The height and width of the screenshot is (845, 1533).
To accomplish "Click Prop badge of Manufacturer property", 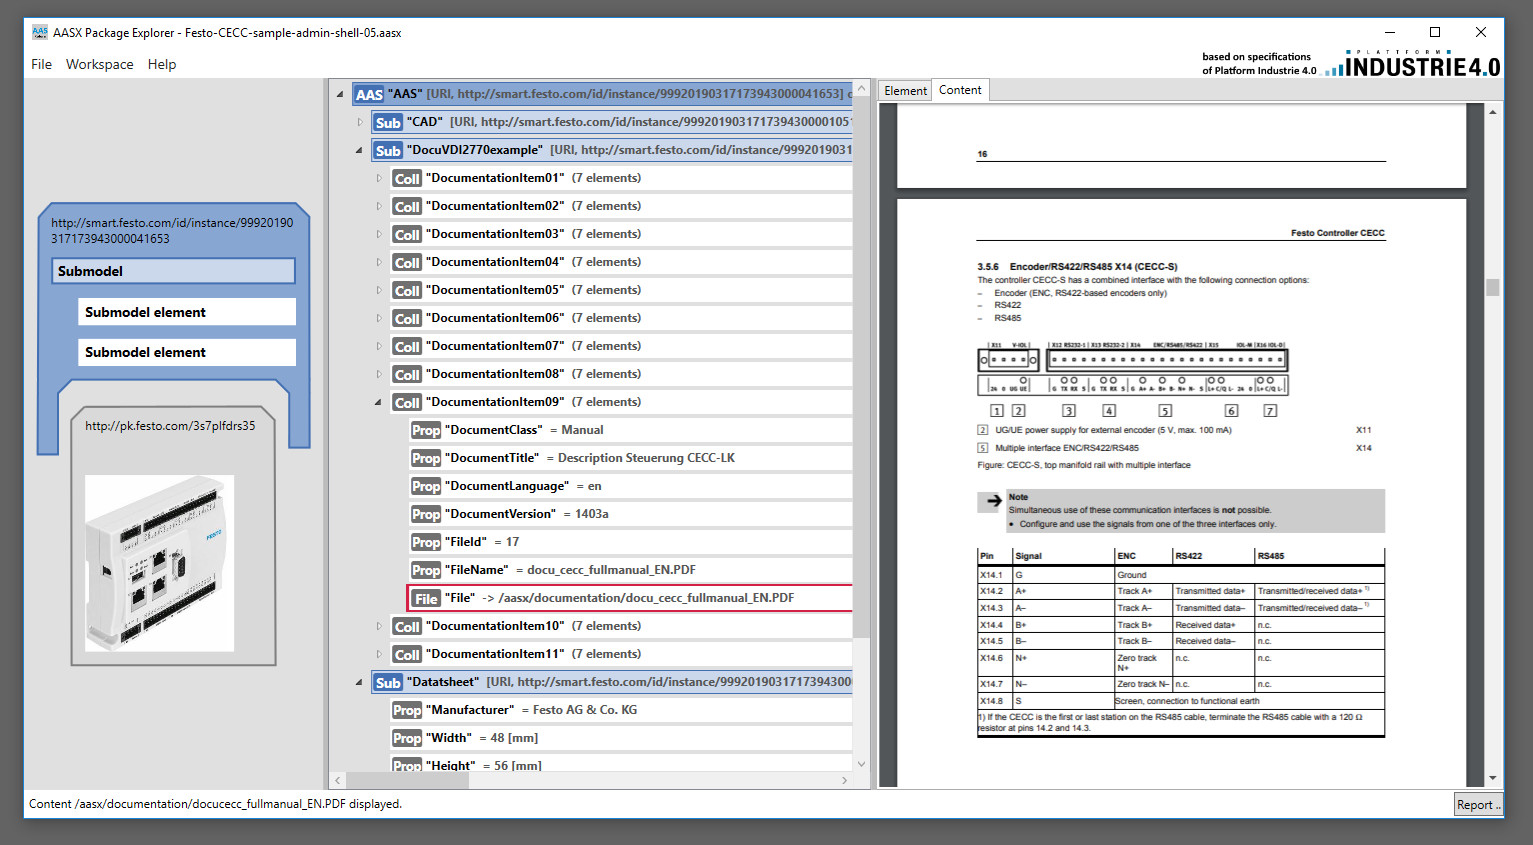I will [407, 710].
